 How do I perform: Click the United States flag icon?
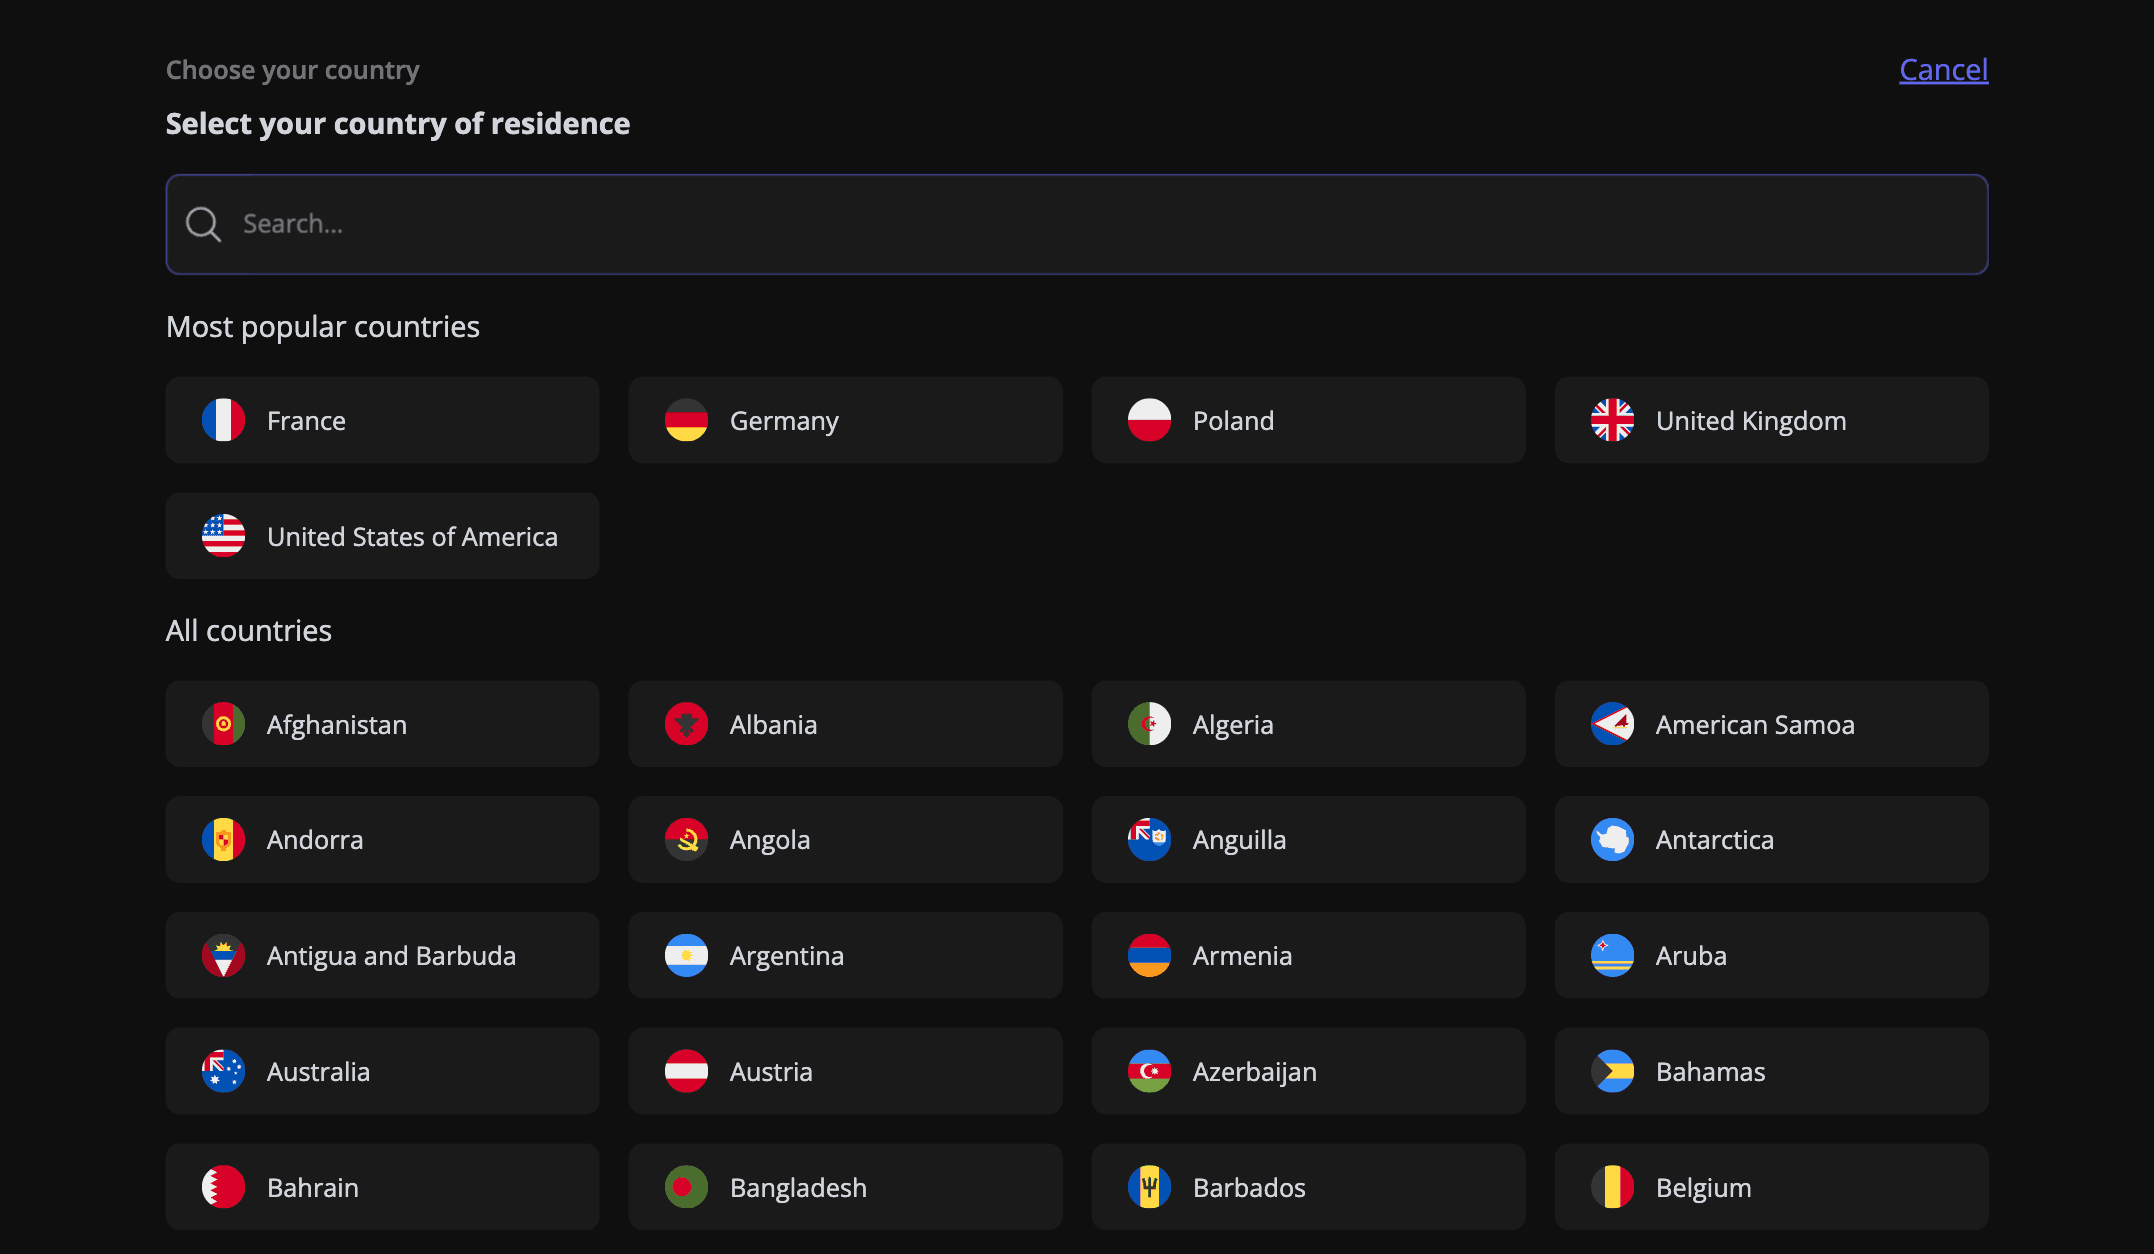tap(225, 536)
